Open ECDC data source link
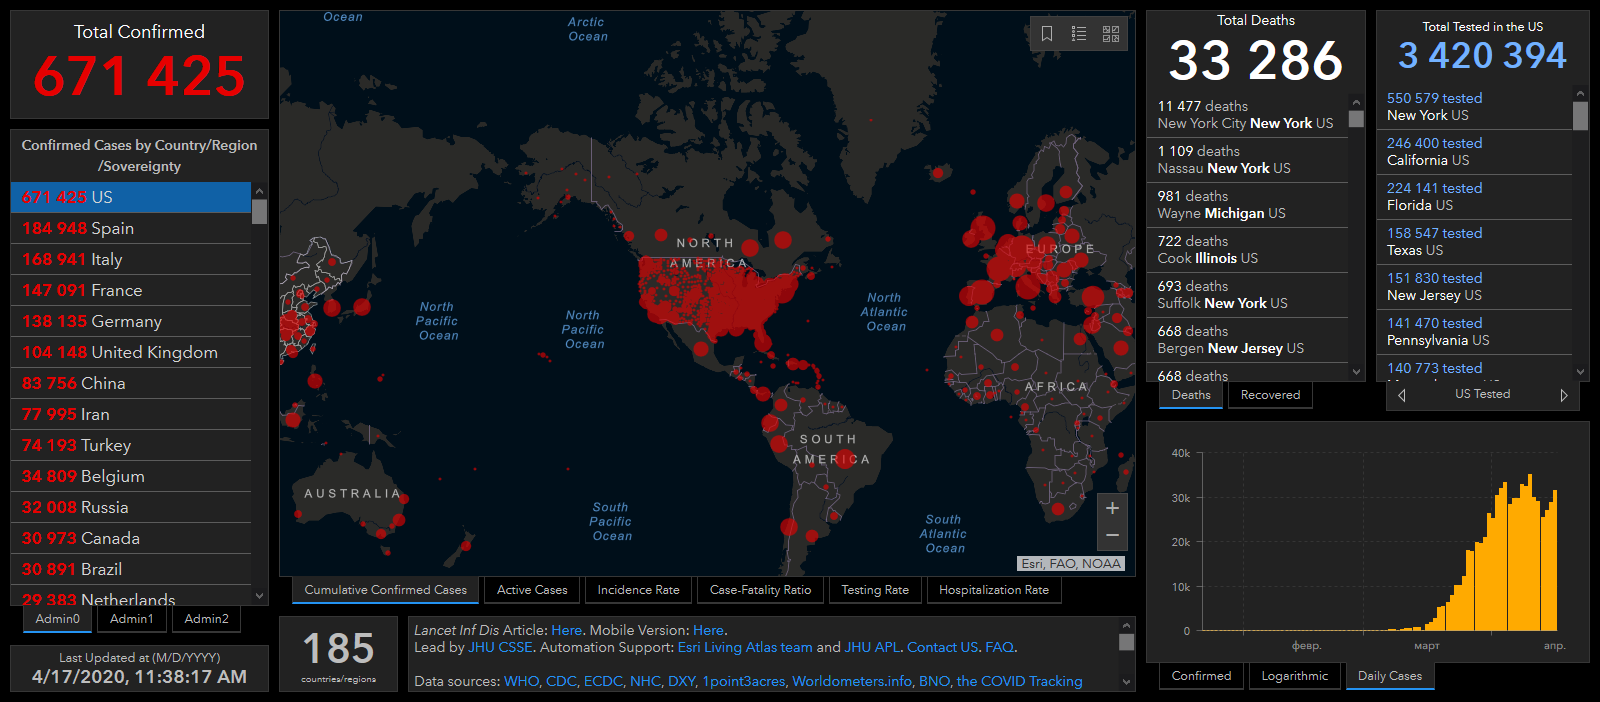 [x=603, y=681]
